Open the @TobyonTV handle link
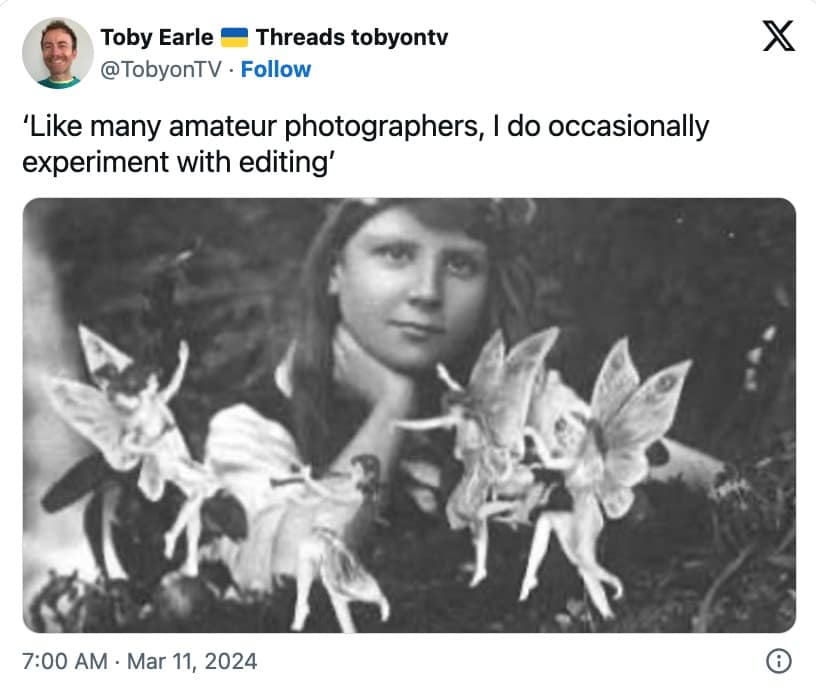 coord(163,69)
